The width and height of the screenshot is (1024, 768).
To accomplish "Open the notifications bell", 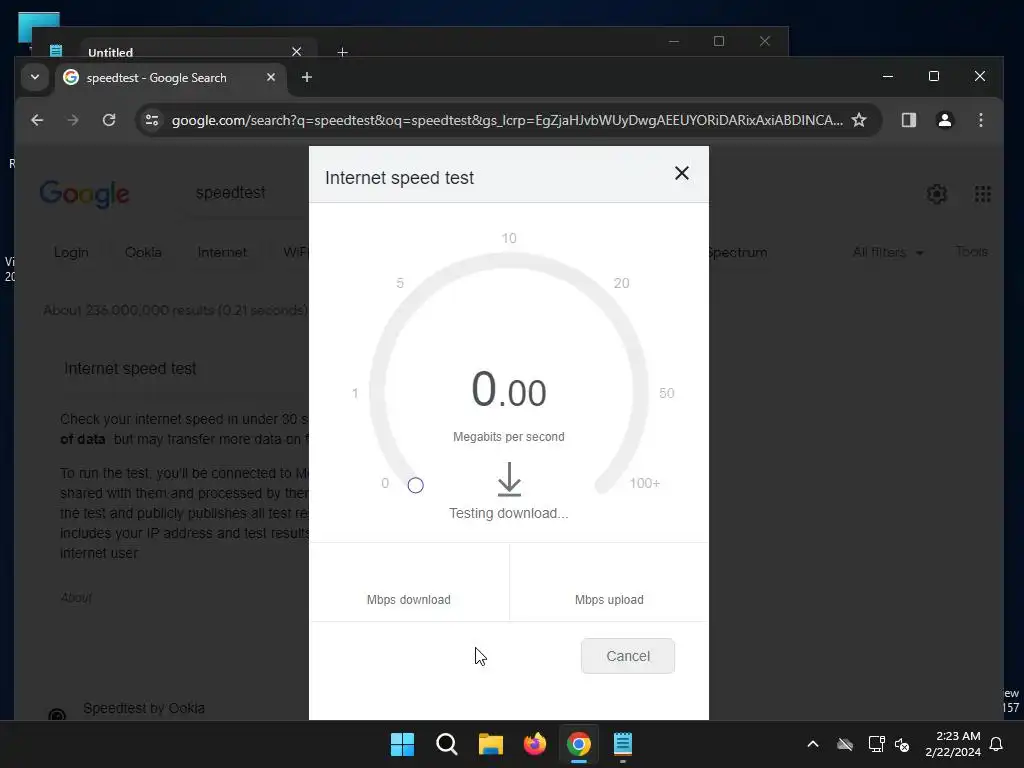I will tap(997, 744).
